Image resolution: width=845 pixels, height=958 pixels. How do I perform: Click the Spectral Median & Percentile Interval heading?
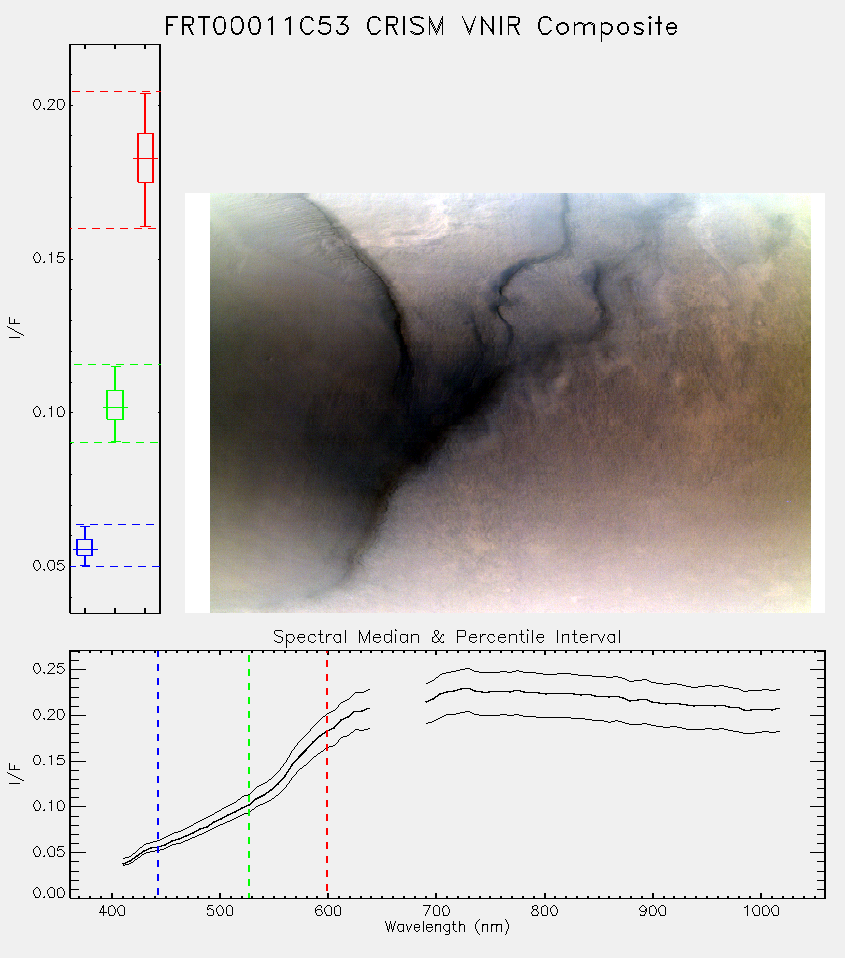click(x=447, y=637)
